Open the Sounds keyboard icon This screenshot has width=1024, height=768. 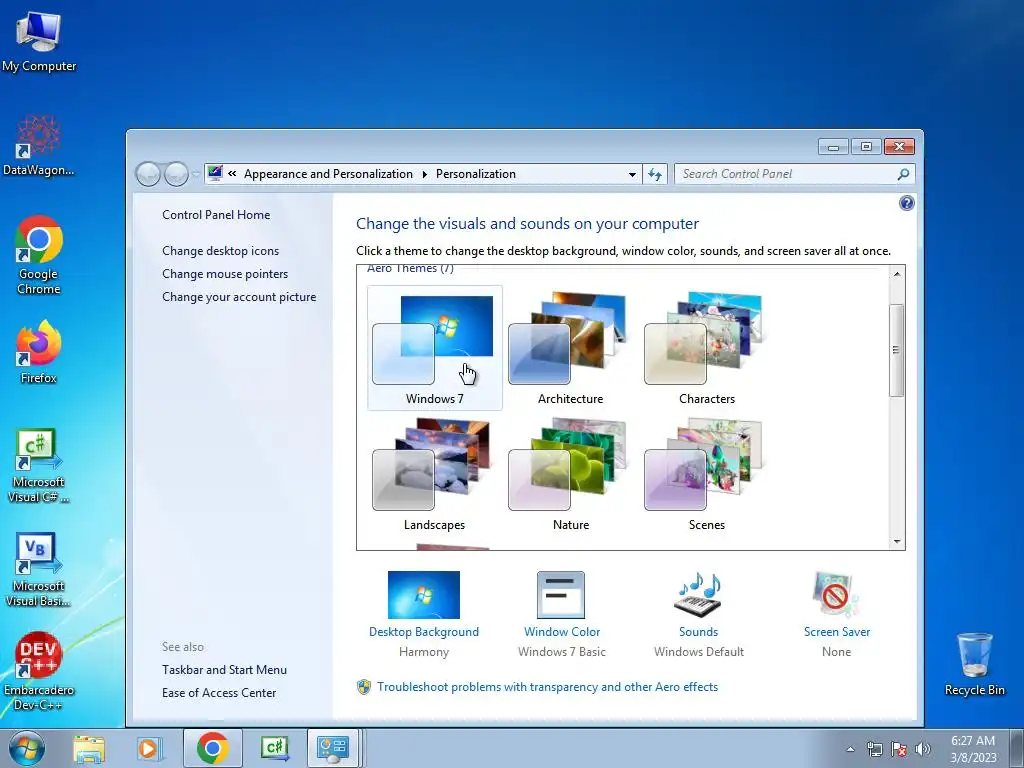[698, 595]
